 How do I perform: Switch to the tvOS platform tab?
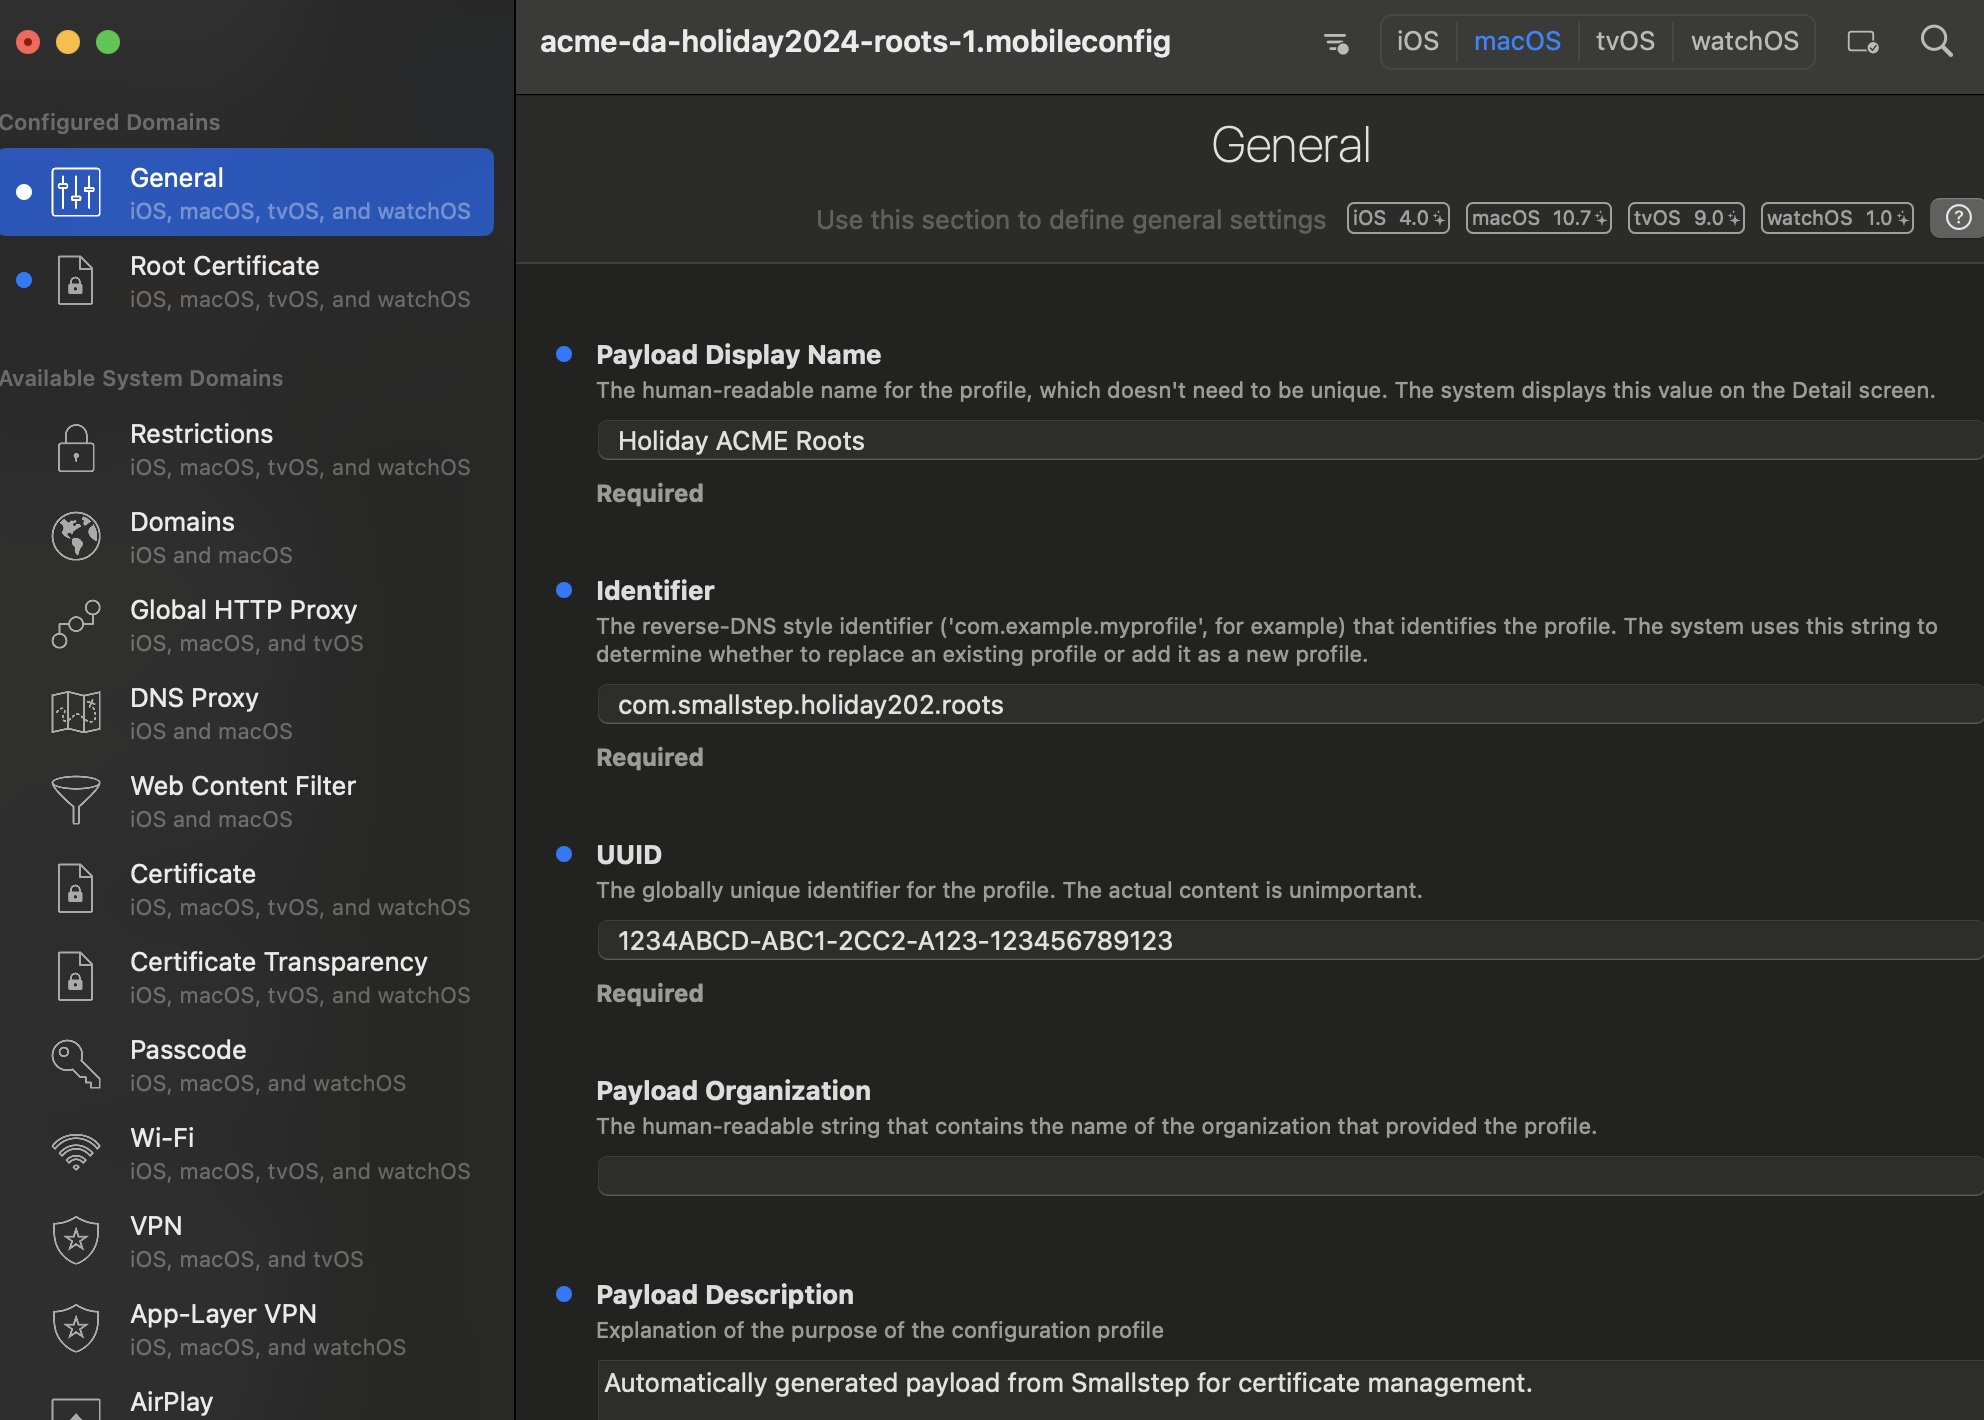point(1624,41)
